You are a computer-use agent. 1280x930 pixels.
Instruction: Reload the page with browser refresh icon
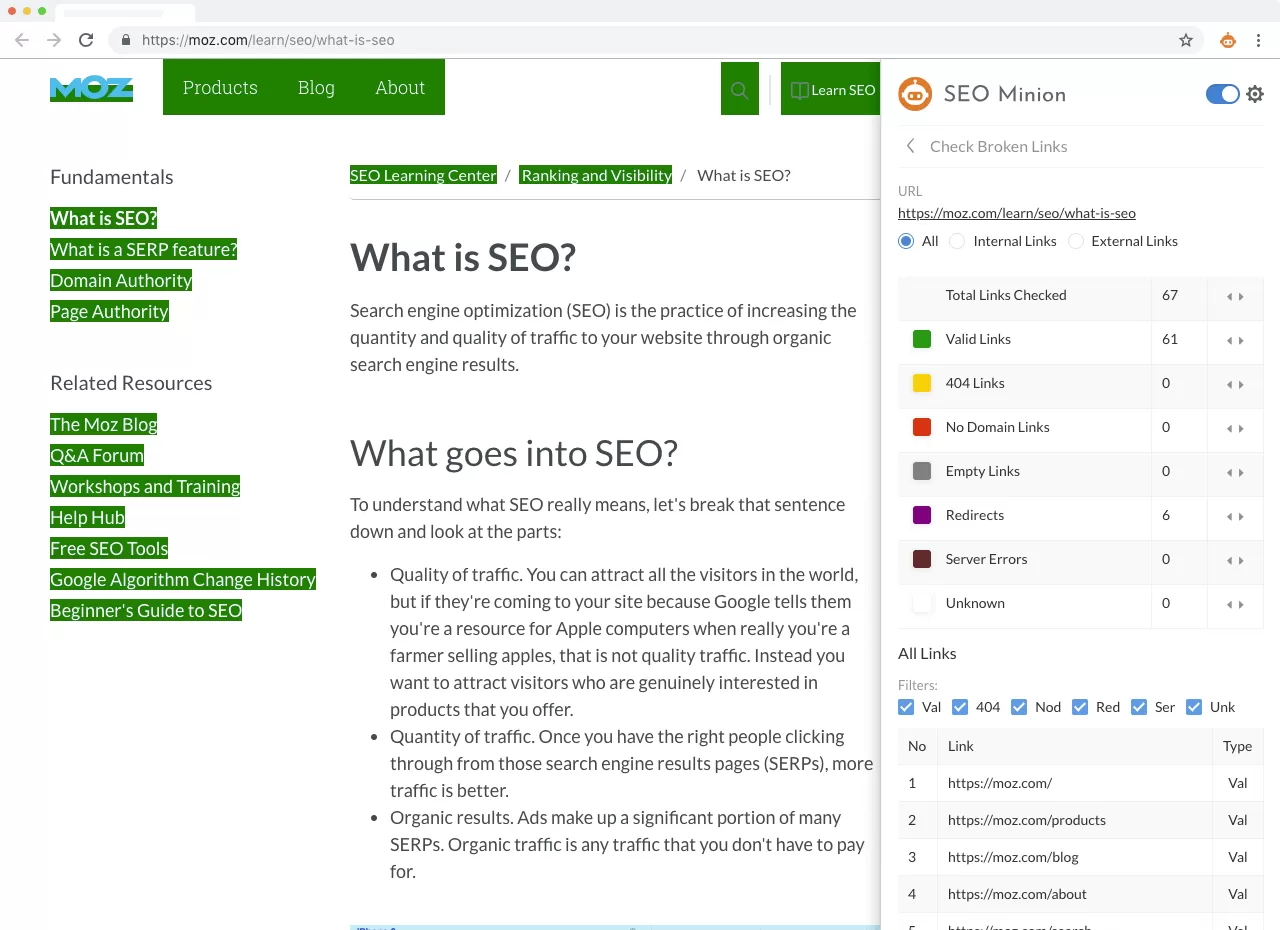[86, 40]
